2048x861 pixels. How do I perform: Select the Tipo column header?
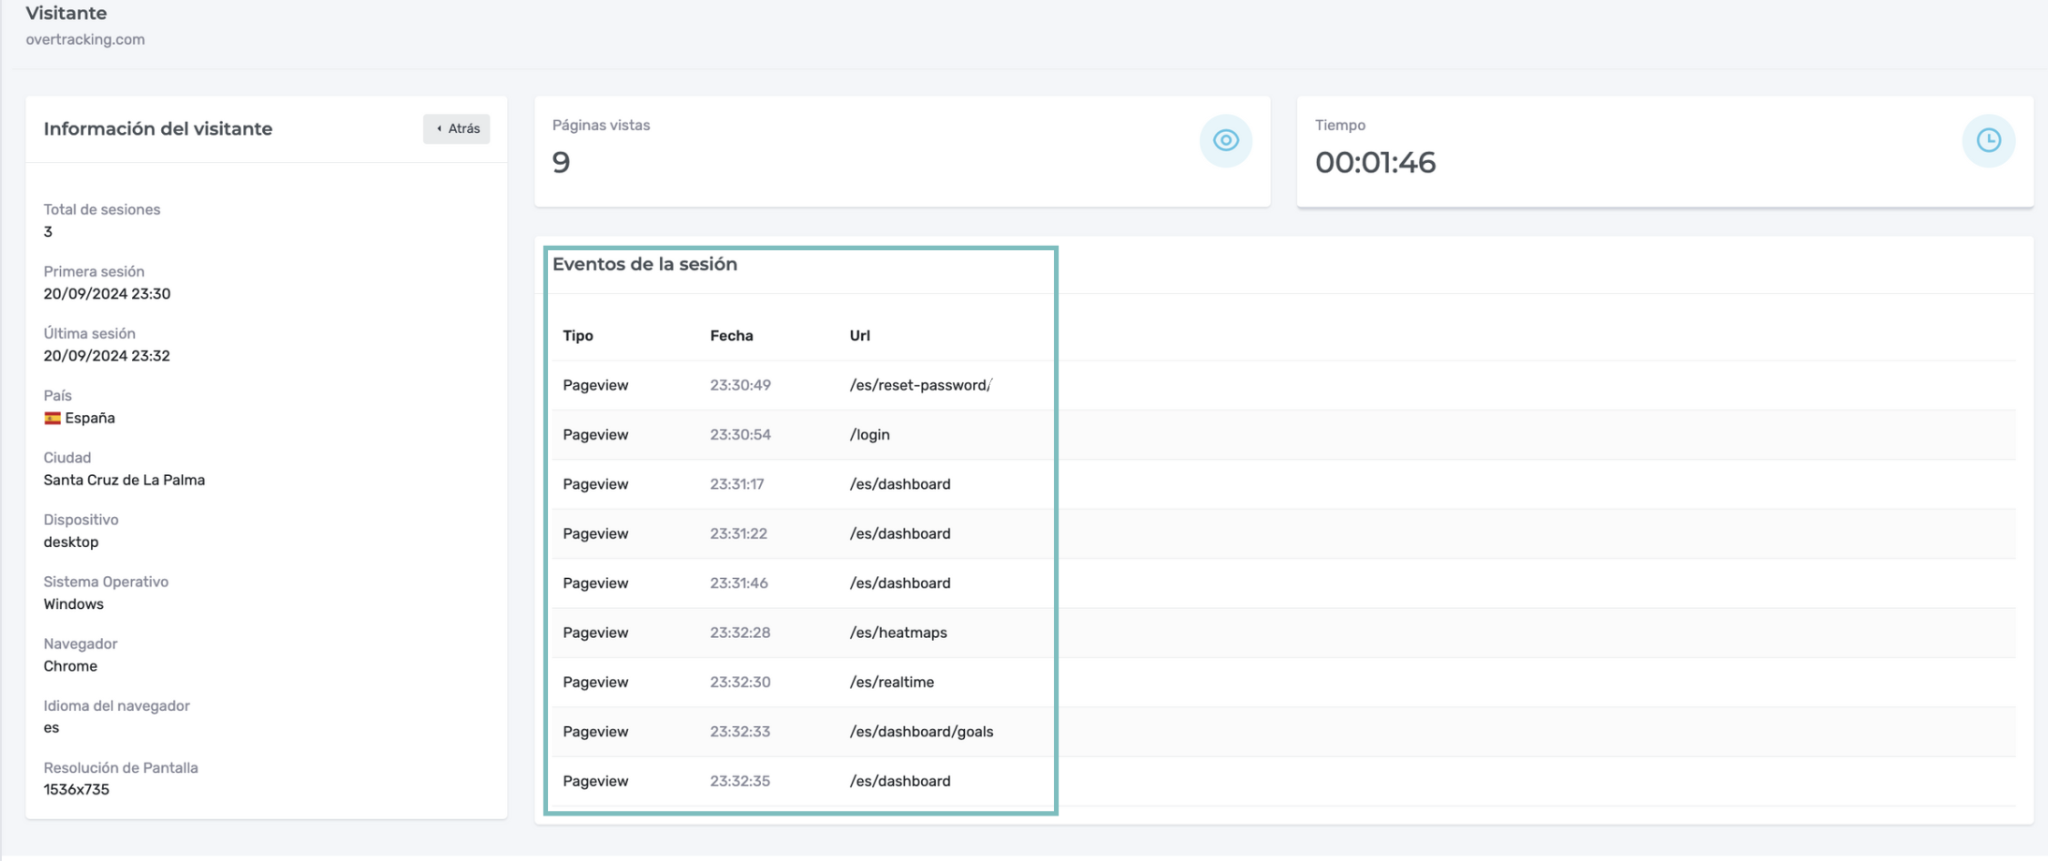tap(578, 336)
